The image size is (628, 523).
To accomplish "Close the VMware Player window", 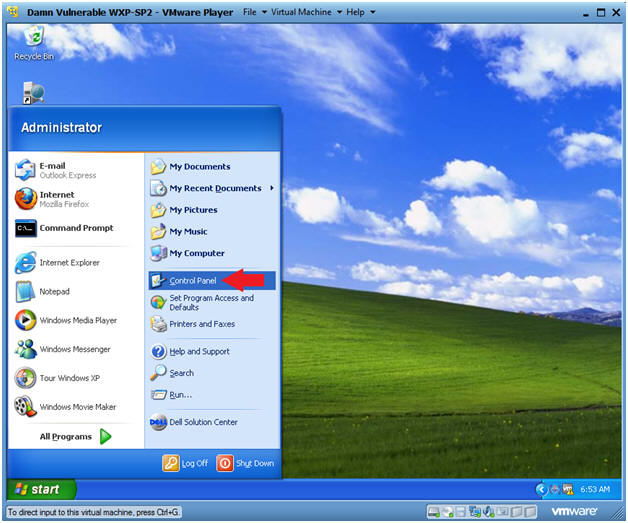I will click(616, 12).
